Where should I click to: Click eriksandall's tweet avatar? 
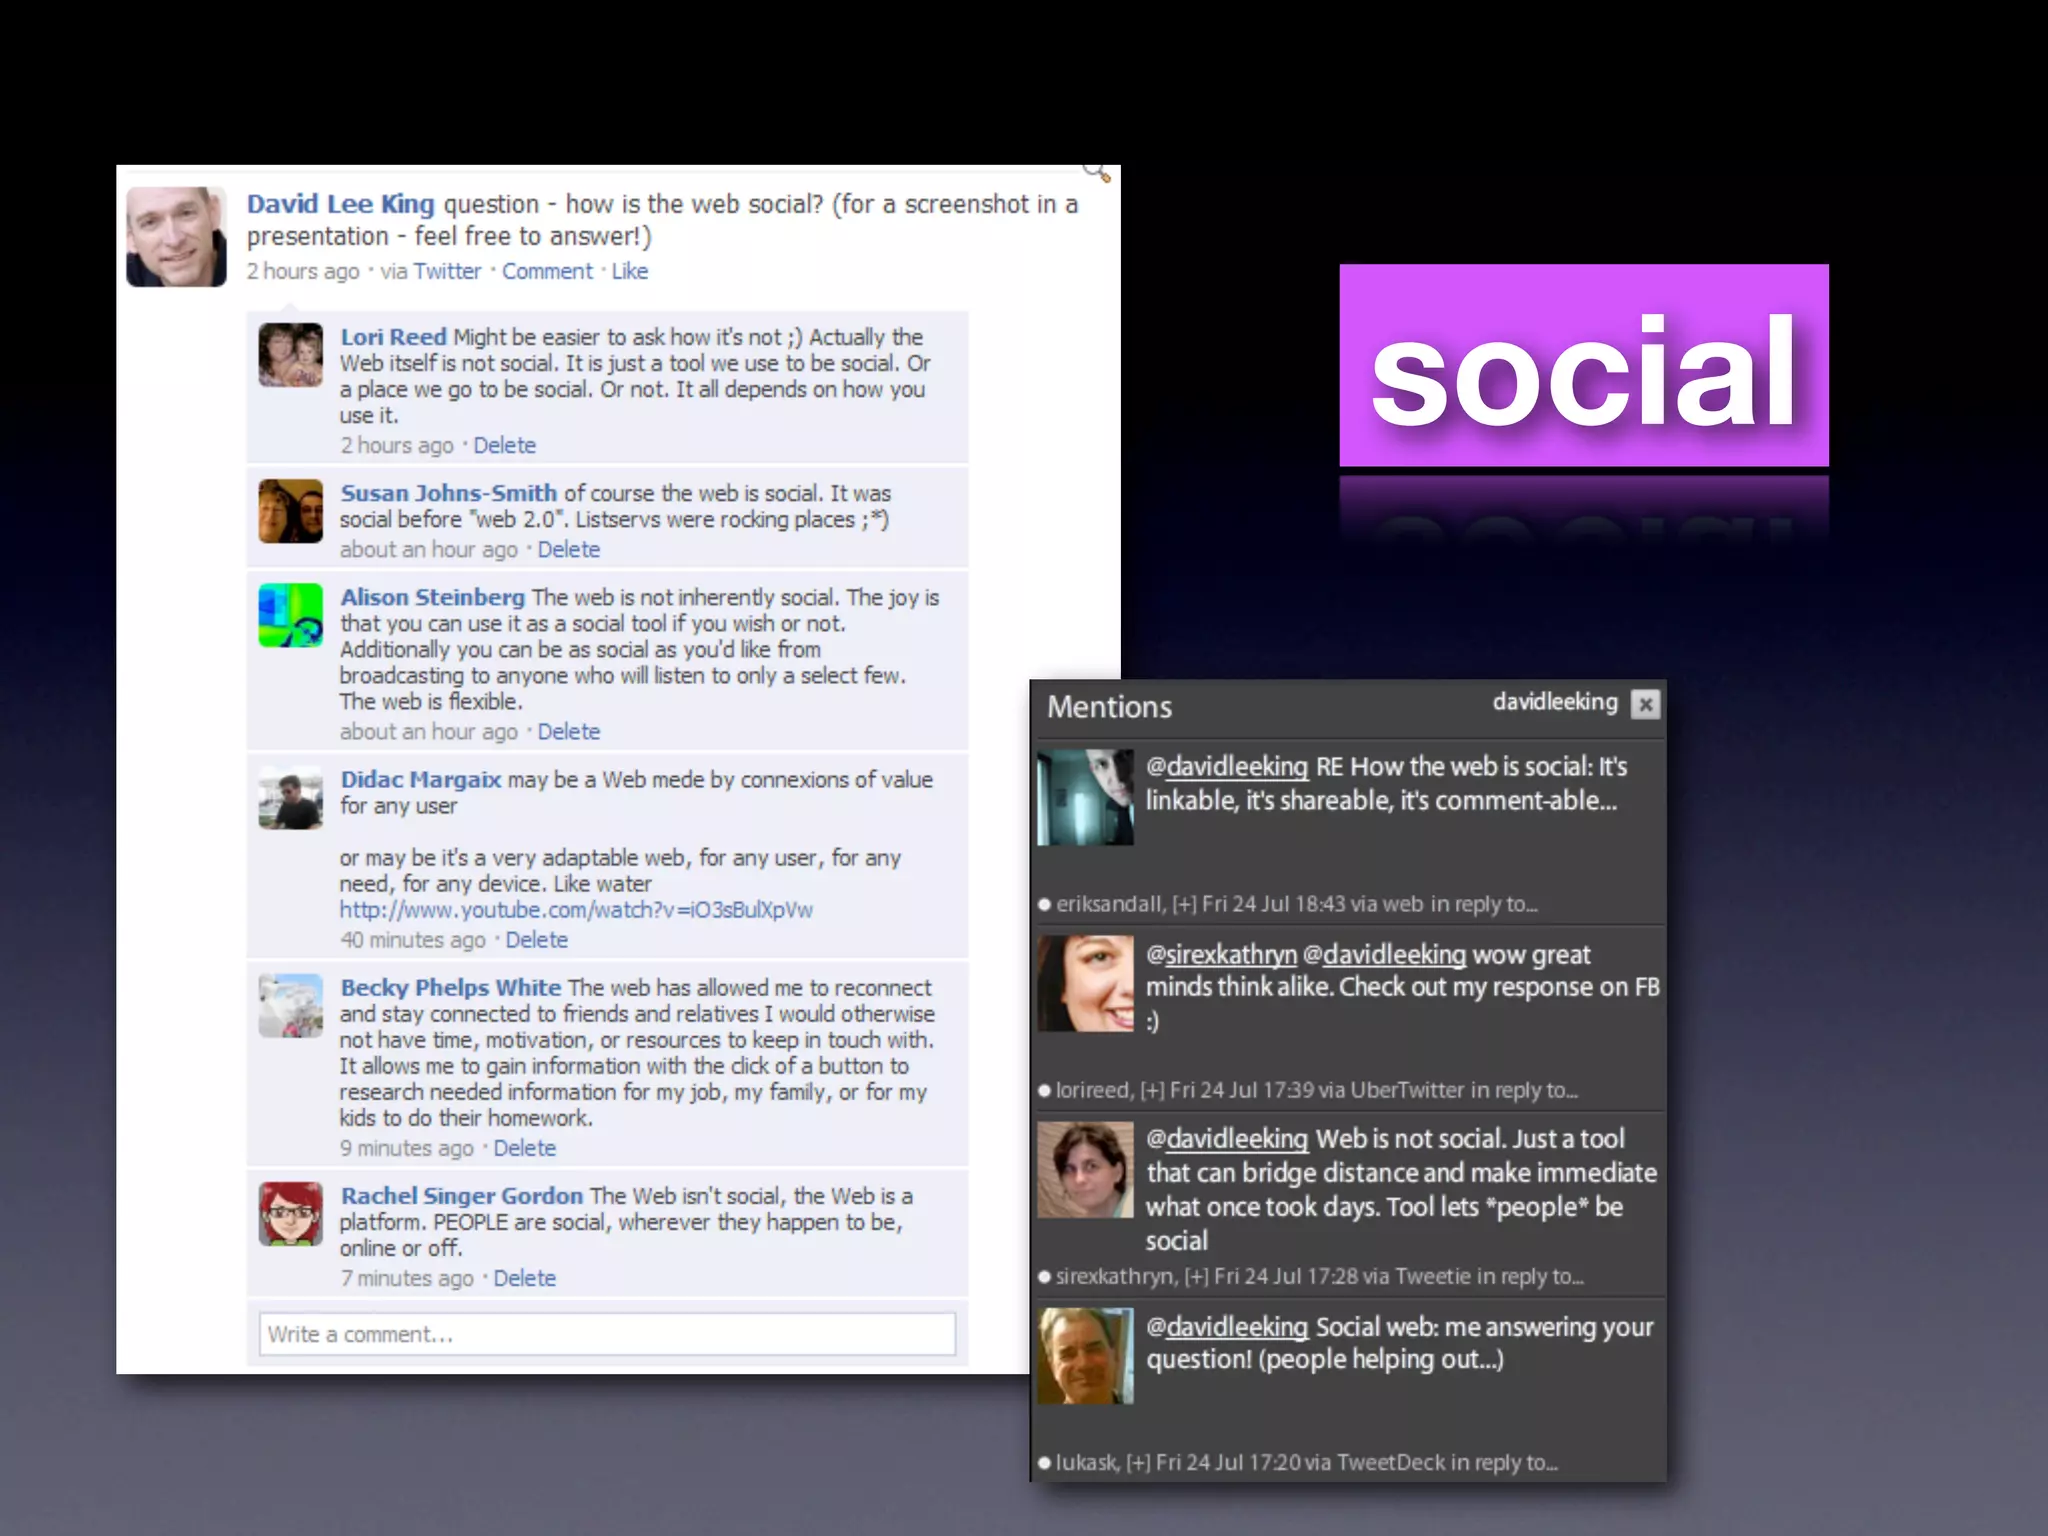point(1085,797)
